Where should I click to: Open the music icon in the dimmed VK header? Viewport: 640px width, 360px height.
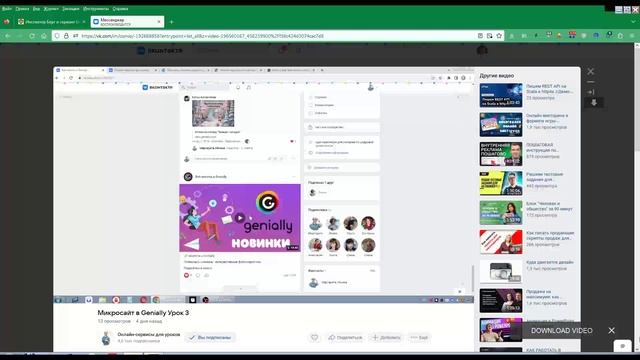[299, 50]
